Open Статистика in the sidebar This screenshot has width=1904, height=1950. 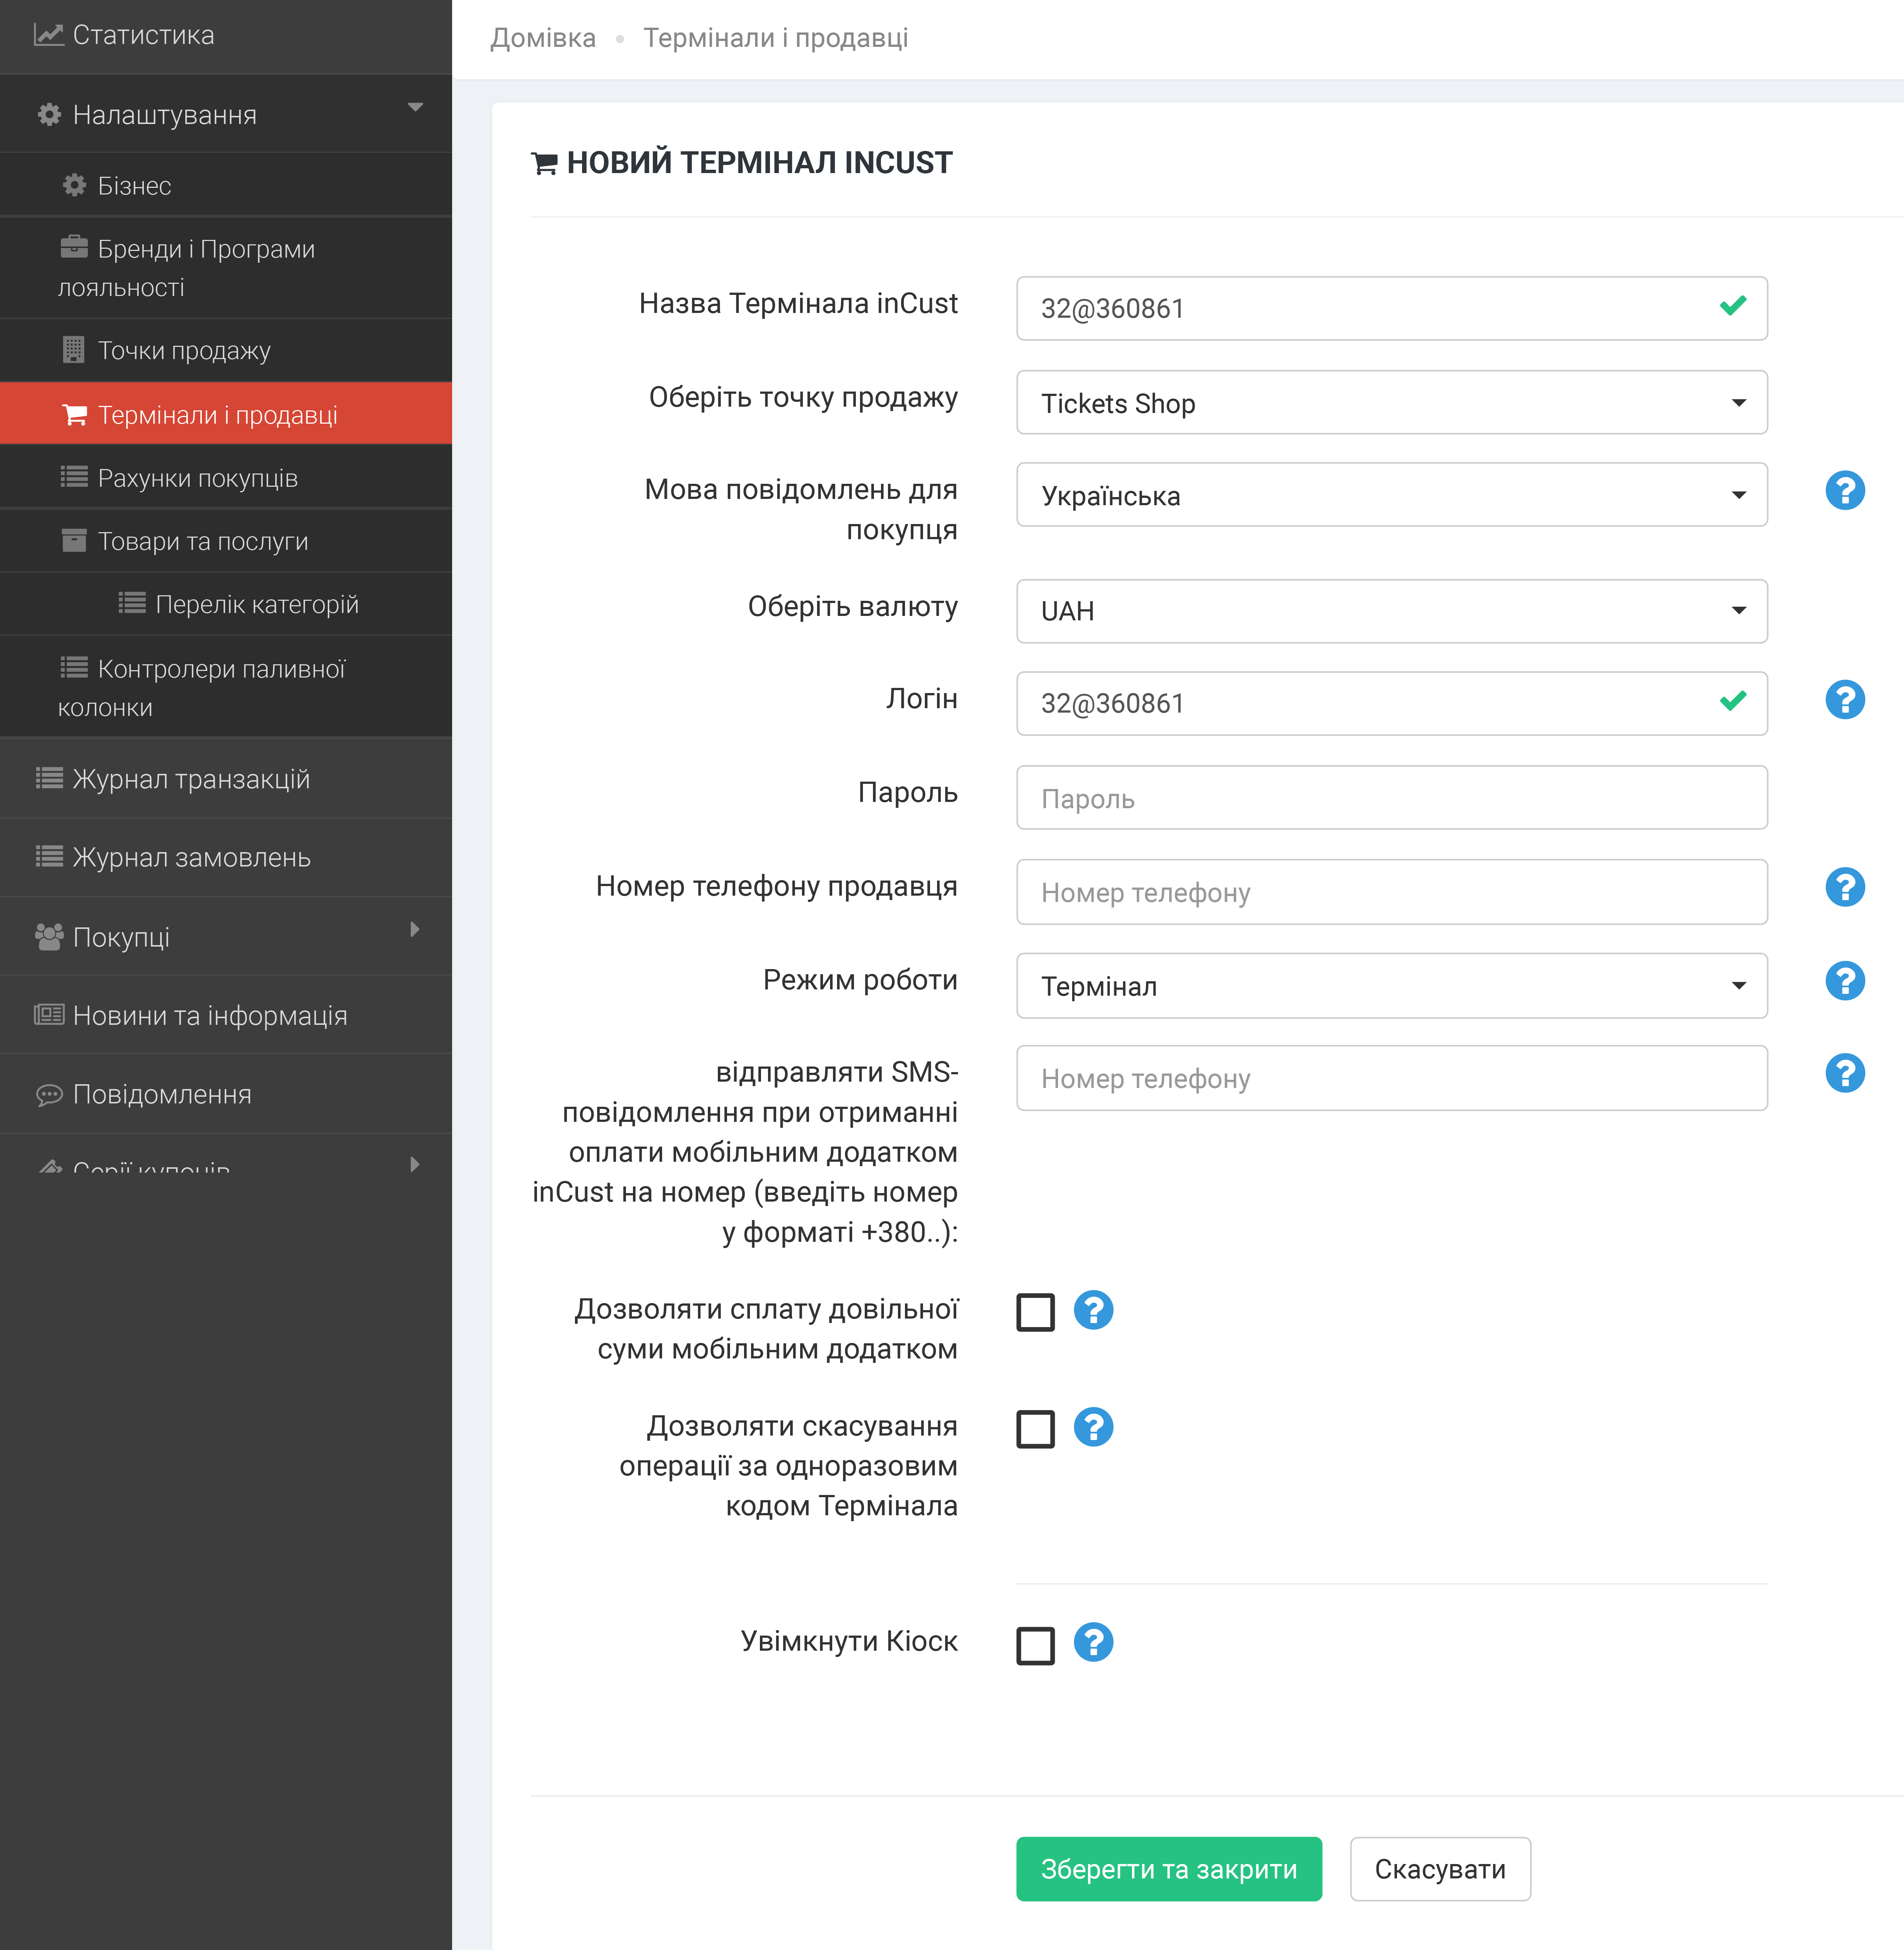click(226, 36)
